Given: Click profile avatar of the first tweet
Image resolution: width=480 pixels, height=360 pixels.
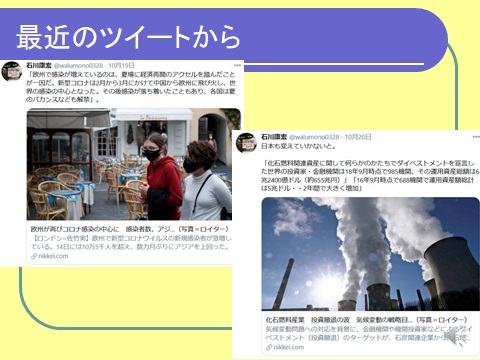Looking at the screenshot, I should coord(12,71).
